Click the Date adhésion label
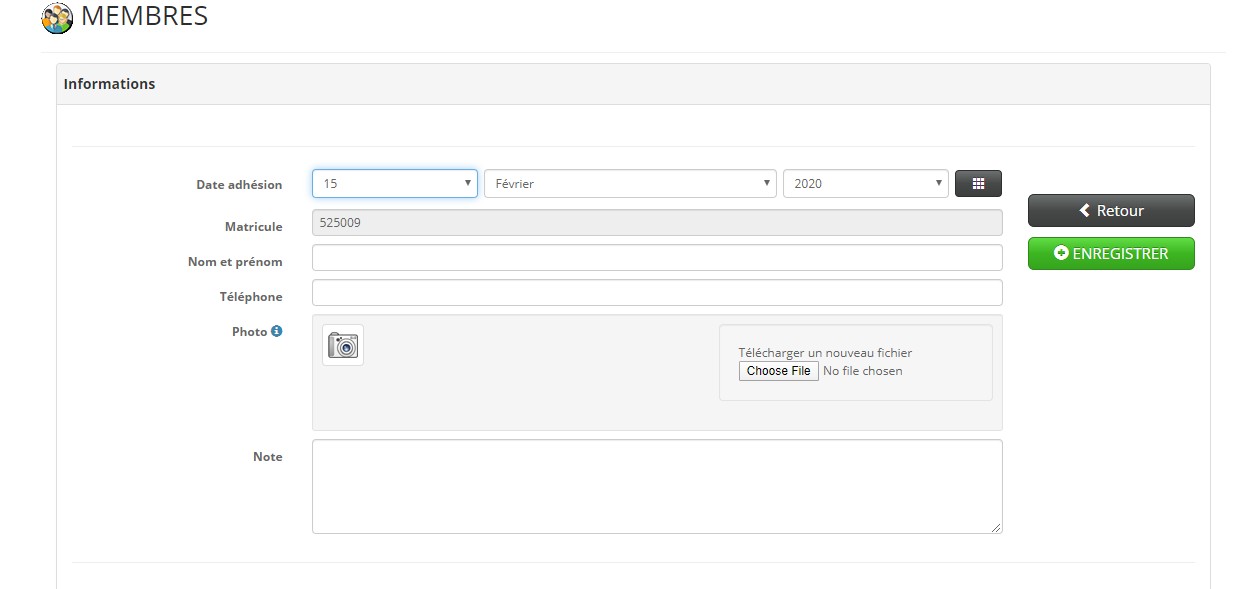1236x589 pixels. point(239,185)
